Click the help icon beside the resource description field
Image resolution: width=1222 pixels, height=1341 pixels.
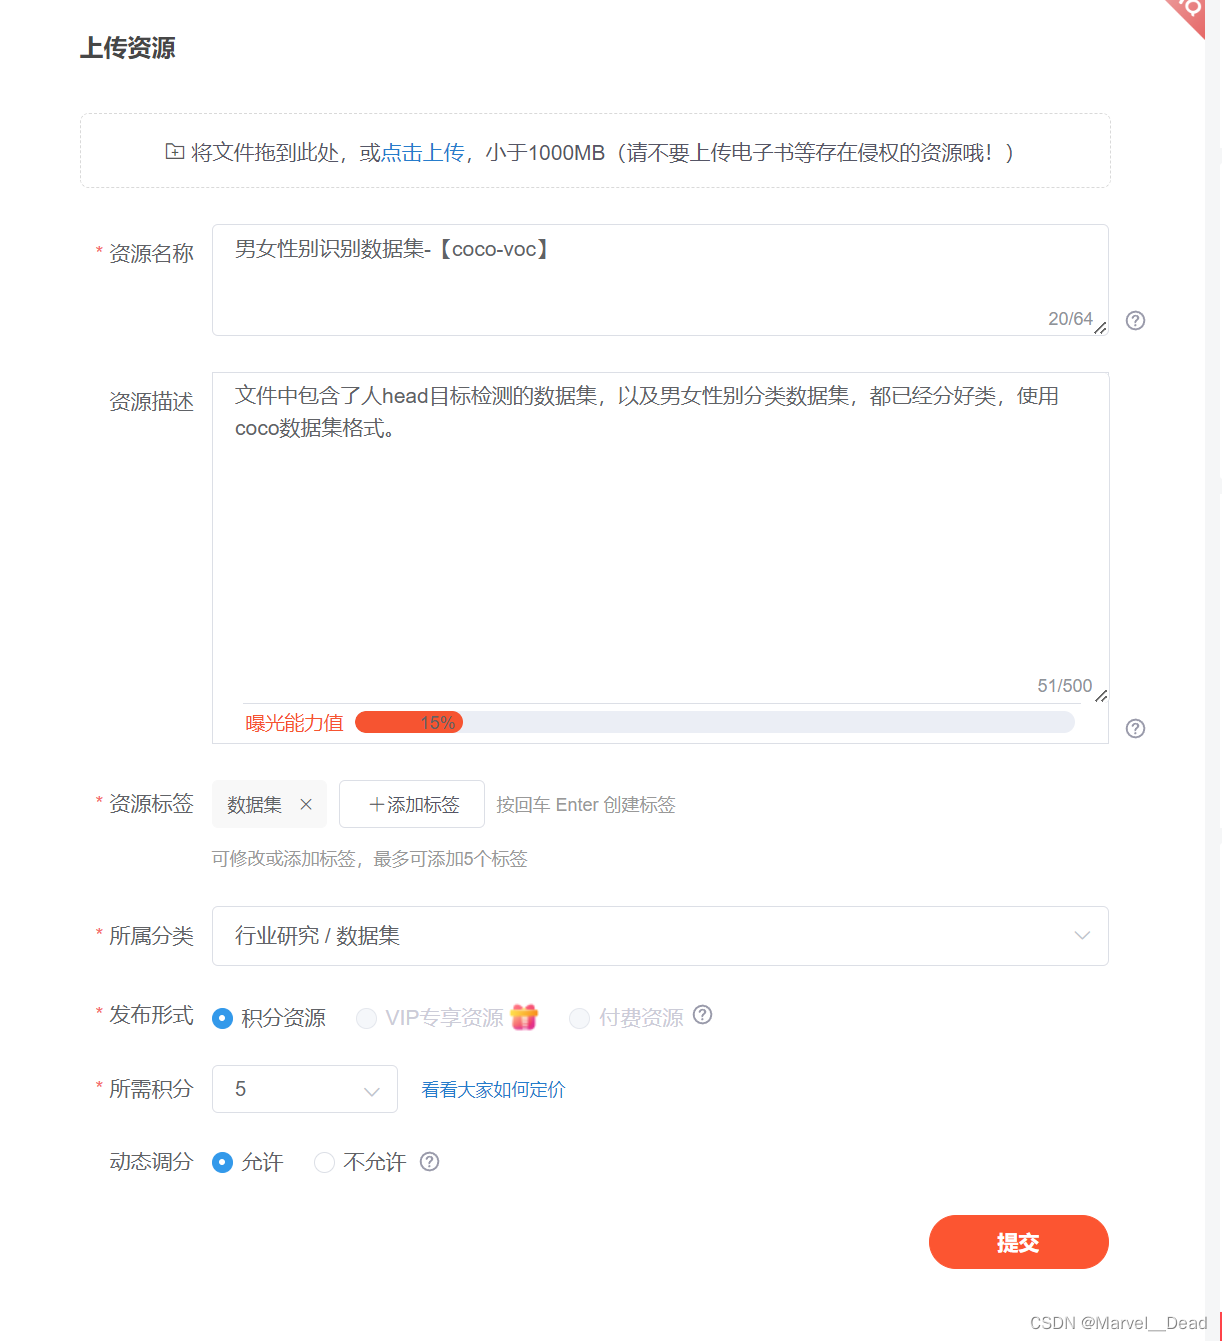(x=1135, y=728)
